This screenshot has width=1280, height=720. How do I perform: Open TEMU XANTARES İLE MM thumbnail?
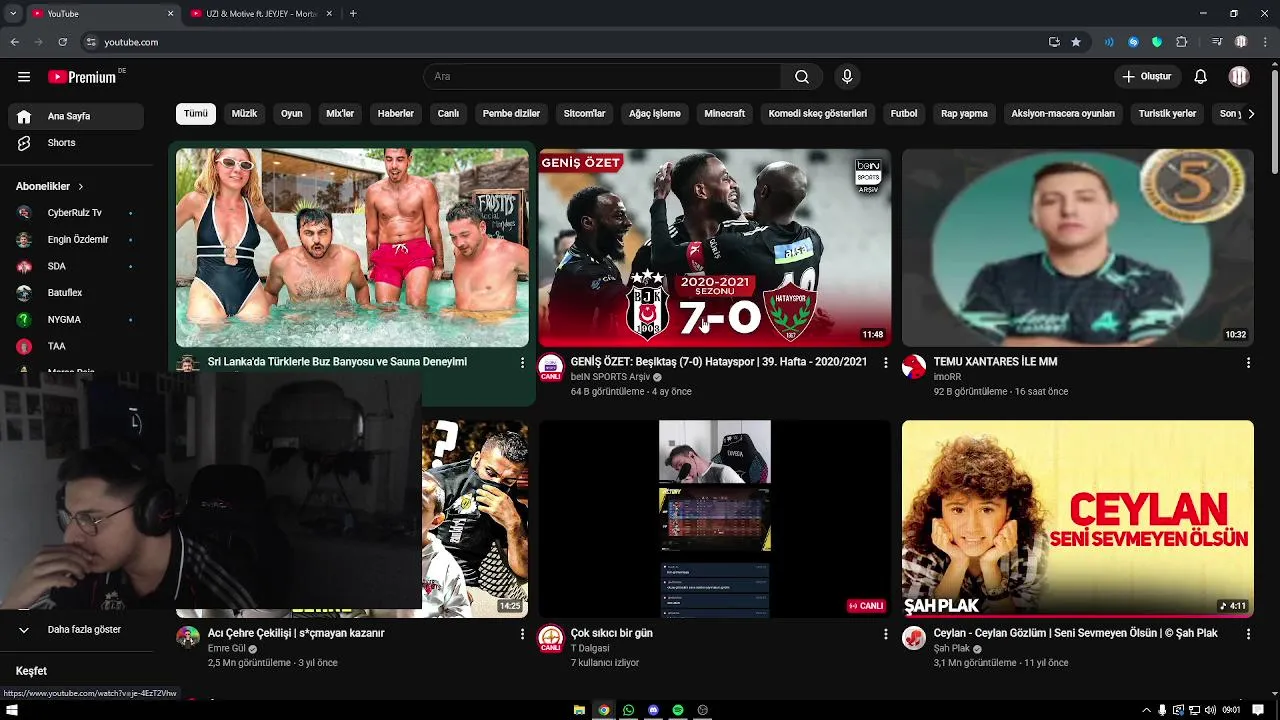pos(1077,248)
